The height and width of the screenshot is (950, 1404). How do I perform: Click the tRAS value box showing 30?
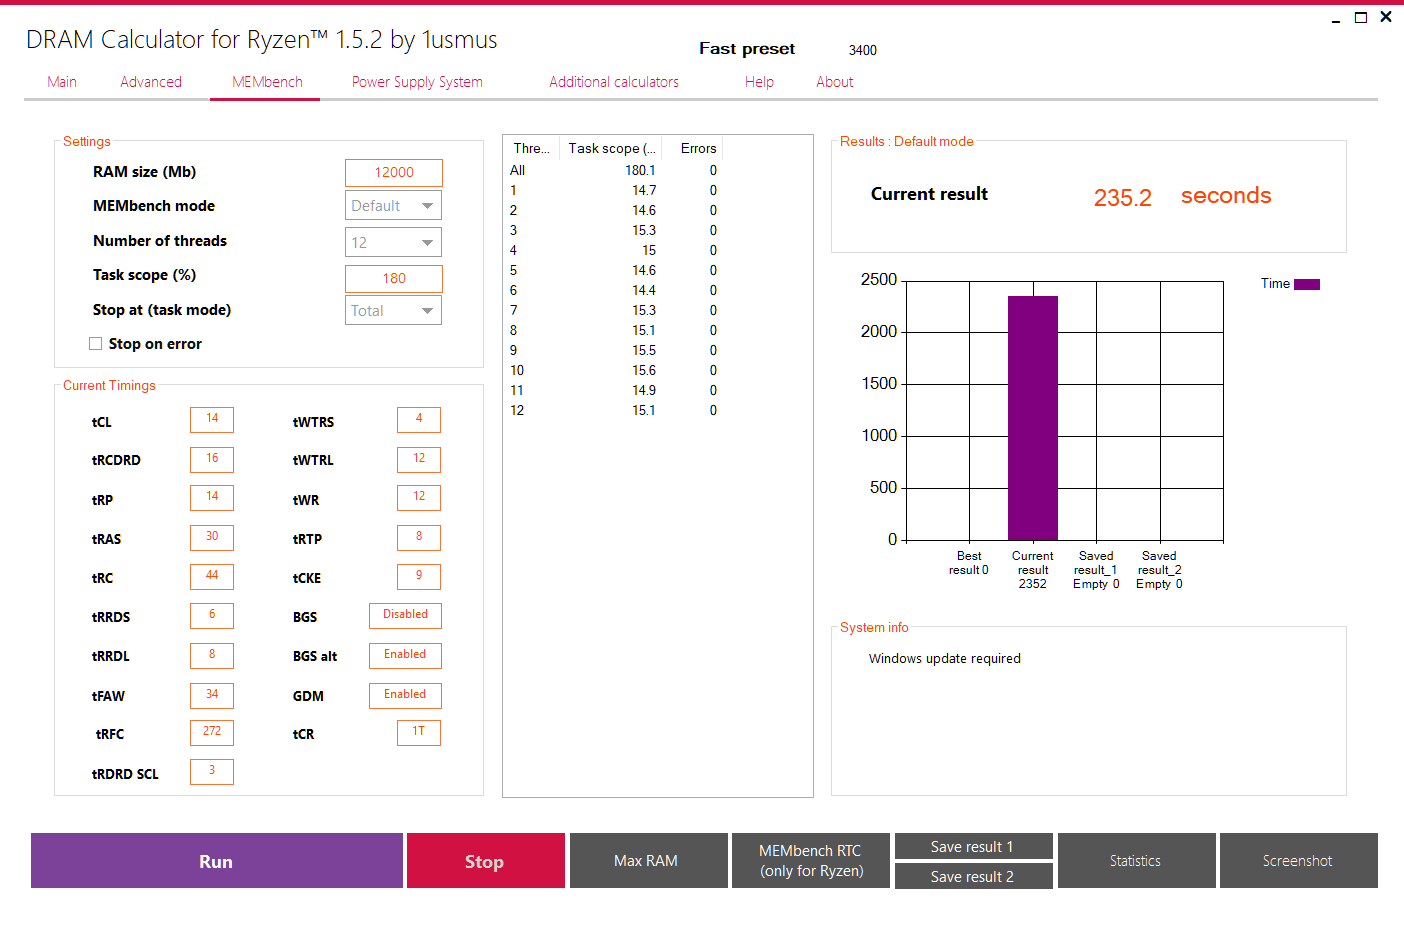[212, 538]
